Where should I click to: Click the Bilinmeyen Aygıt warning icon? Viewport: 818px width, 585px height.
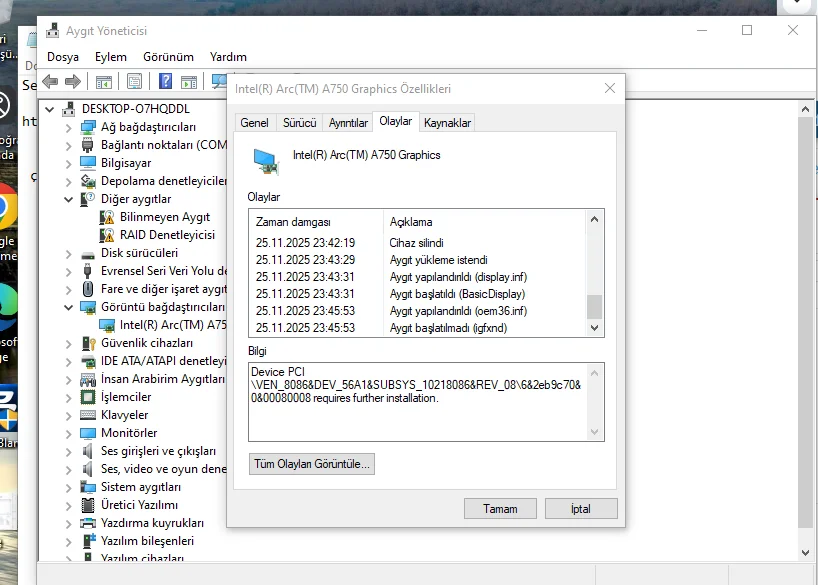point(107,217)
